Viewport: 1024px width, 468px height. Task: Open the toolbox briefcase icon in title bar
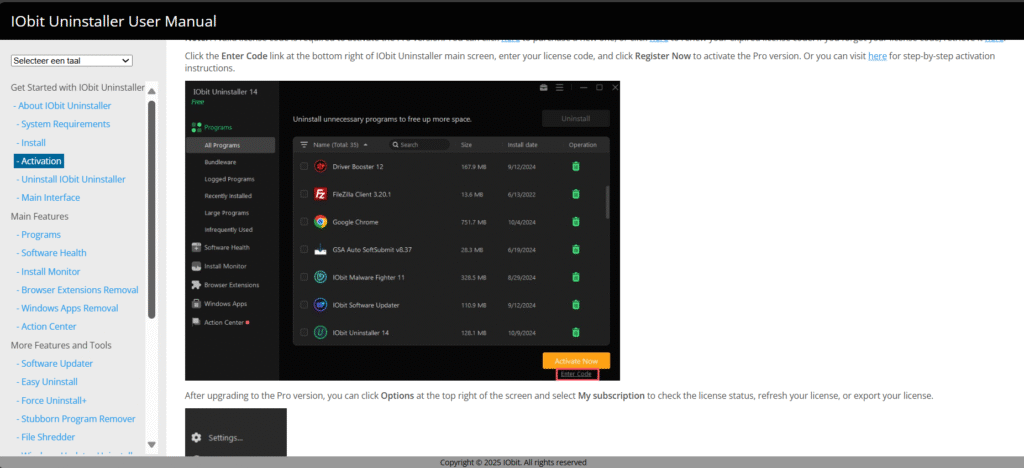pyautogui.click(x=543, y=87)
